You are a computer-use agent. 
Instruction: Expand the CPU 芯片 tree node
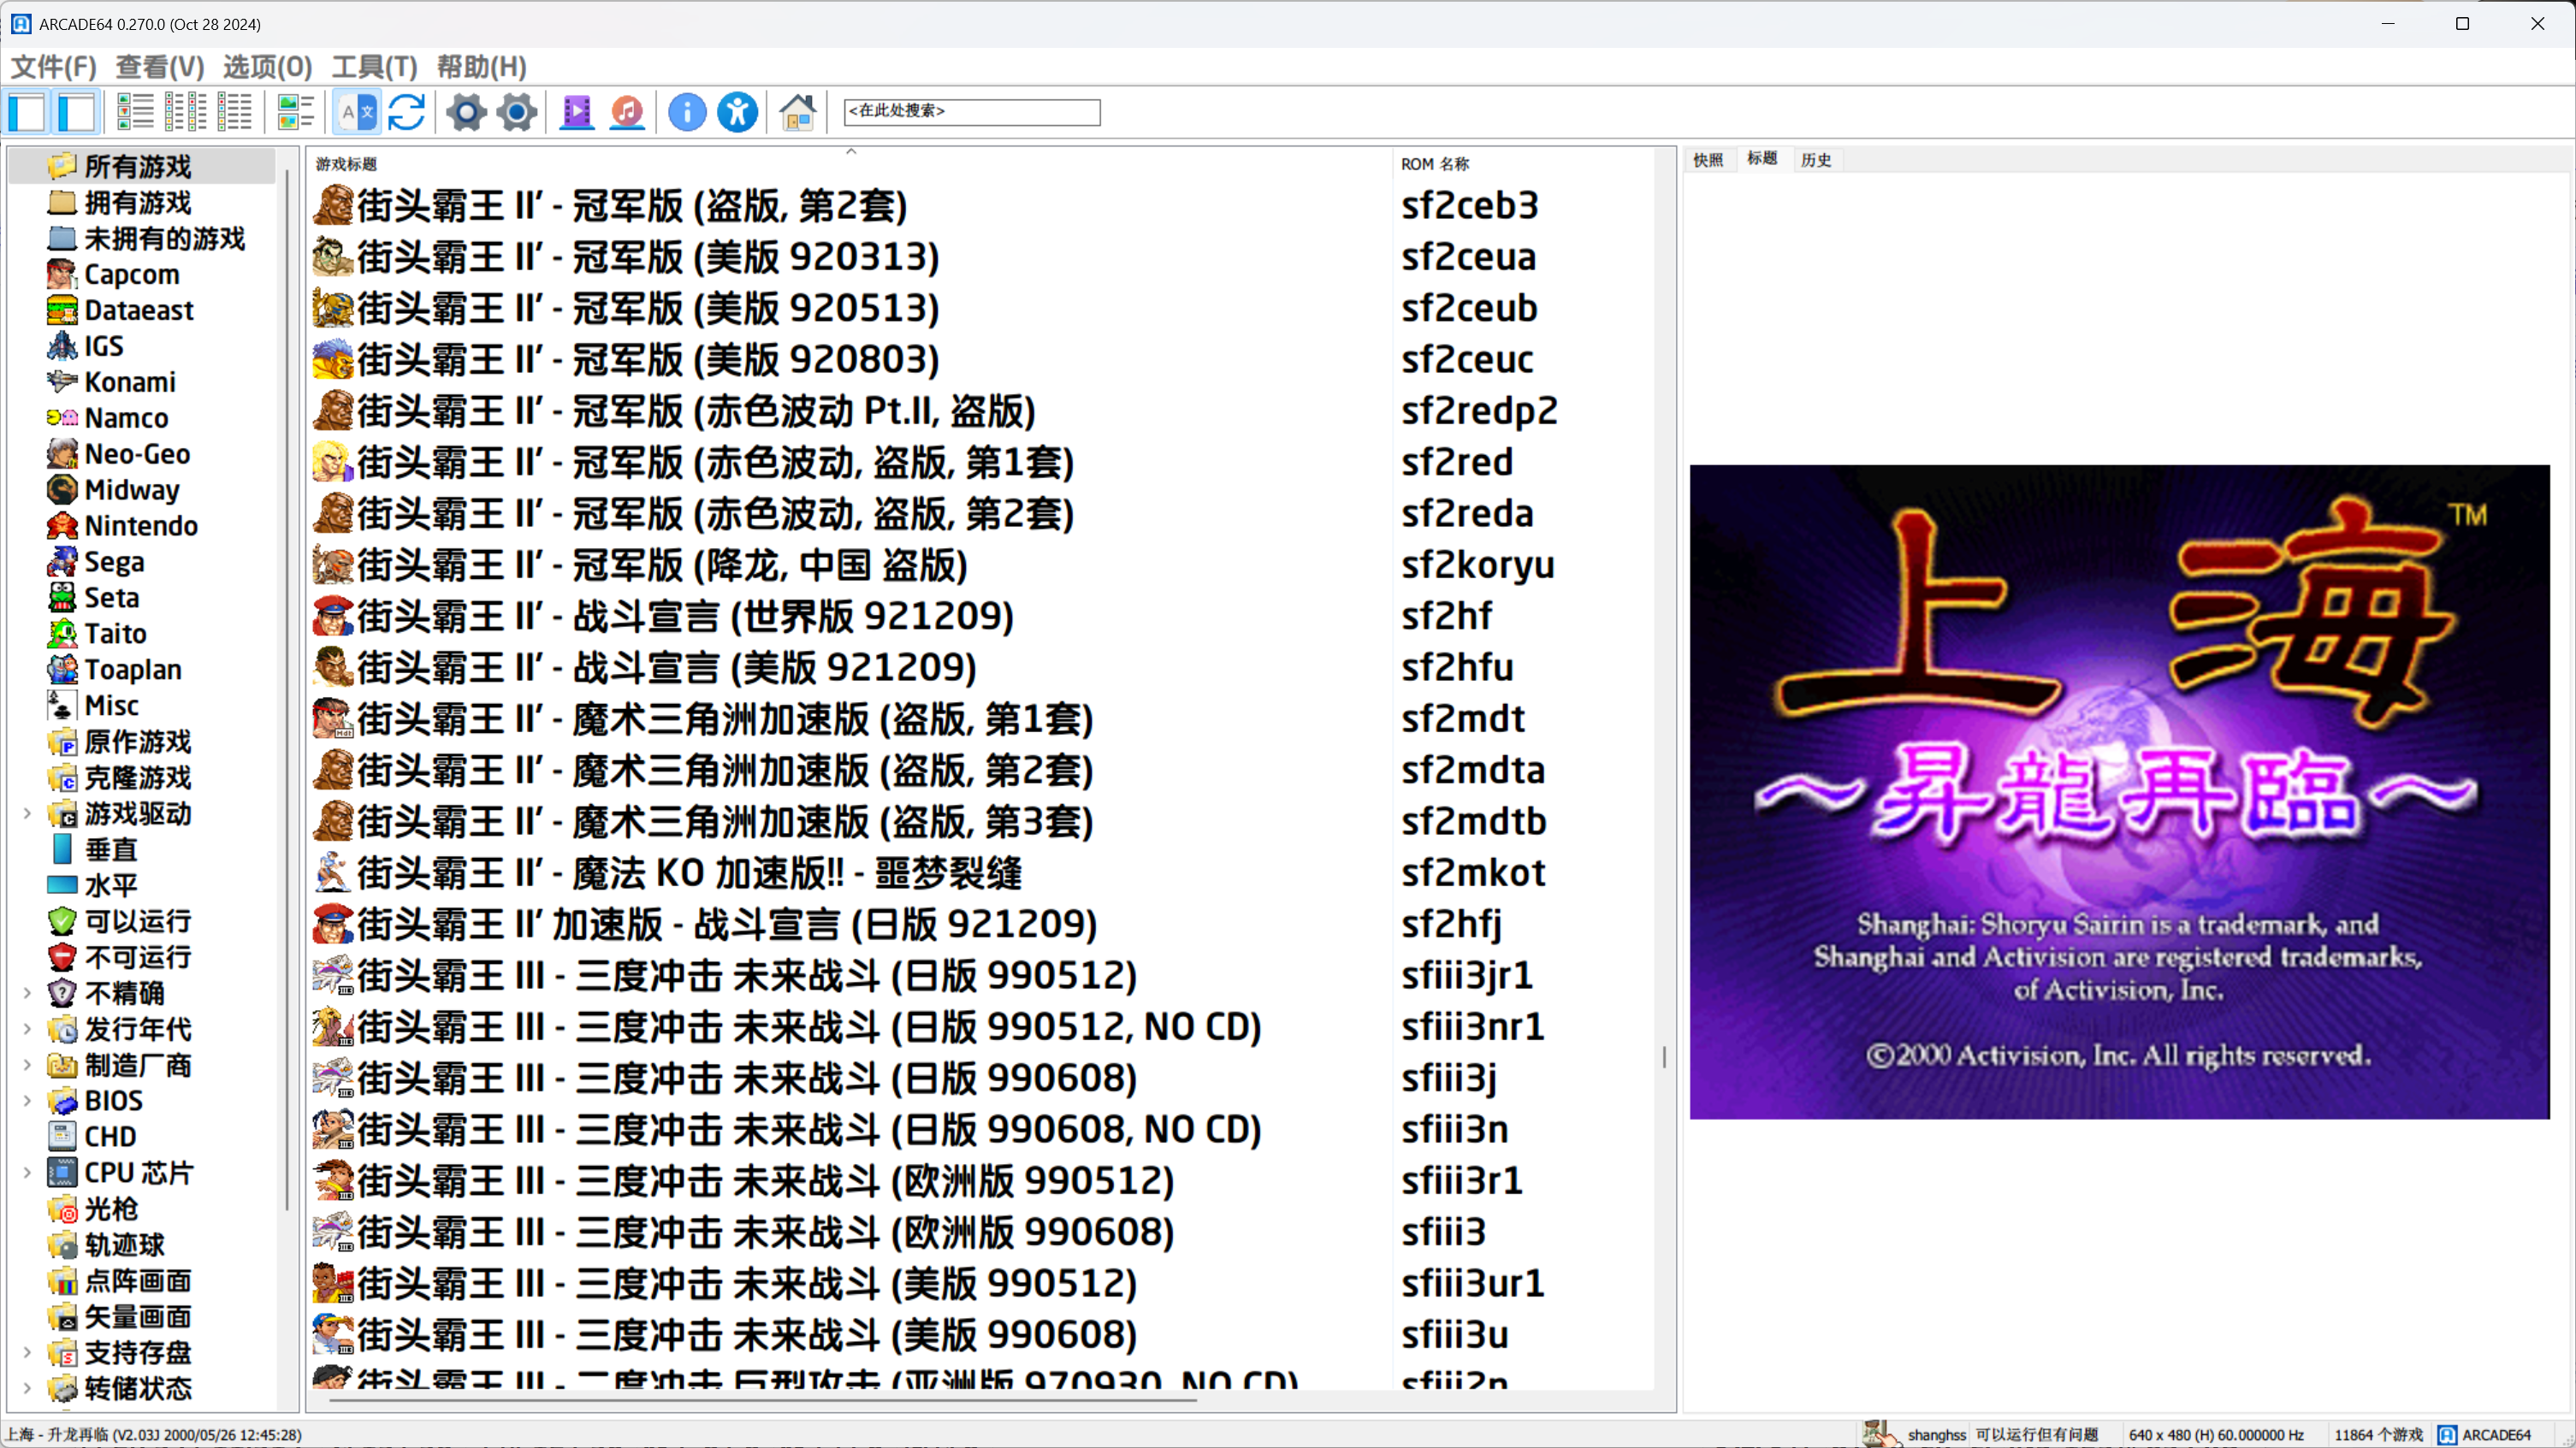tap(27, 1173)
